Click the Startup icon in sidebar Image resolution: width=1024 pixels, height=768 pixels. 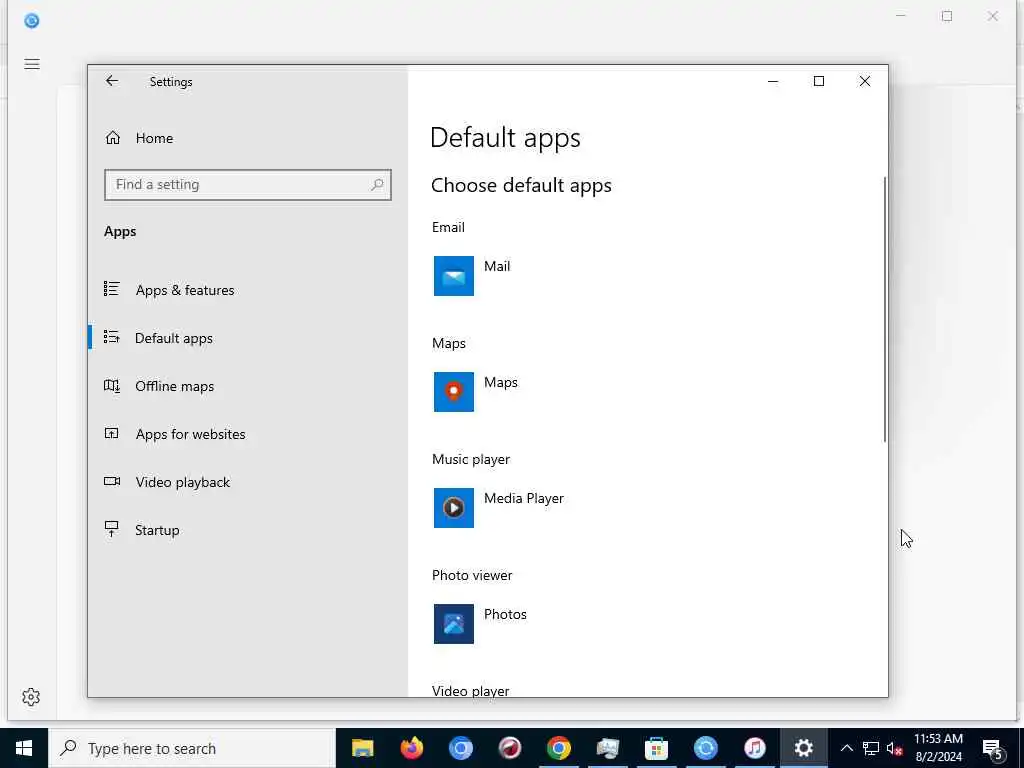pos(112,529)
